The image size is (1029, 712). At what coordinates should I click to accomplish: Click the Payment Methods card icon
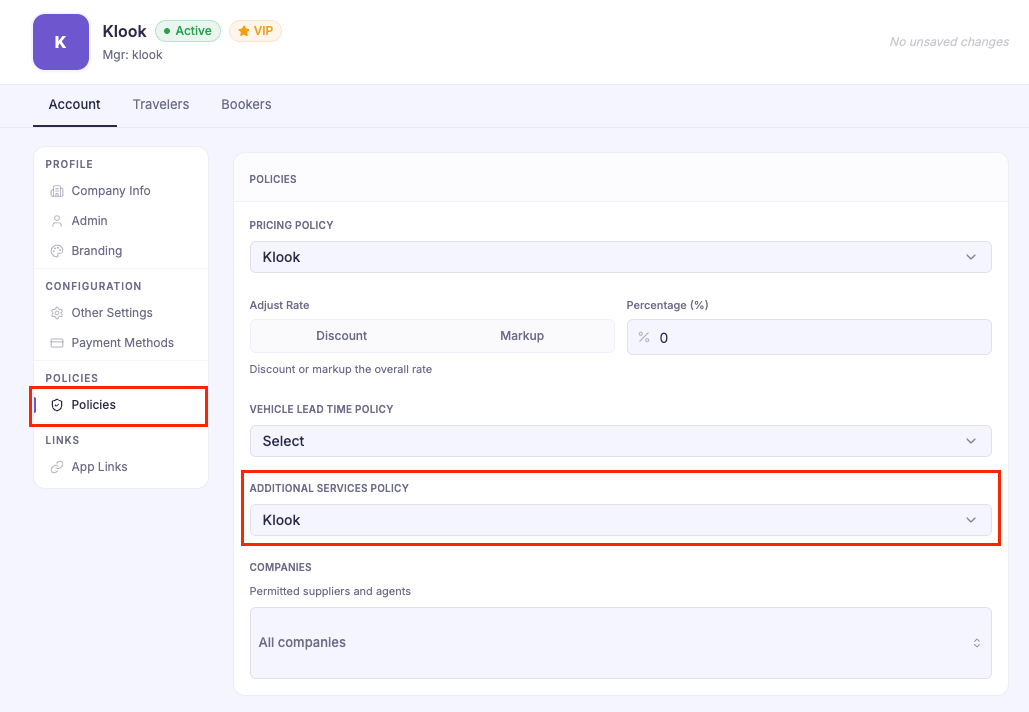[57, 343]
